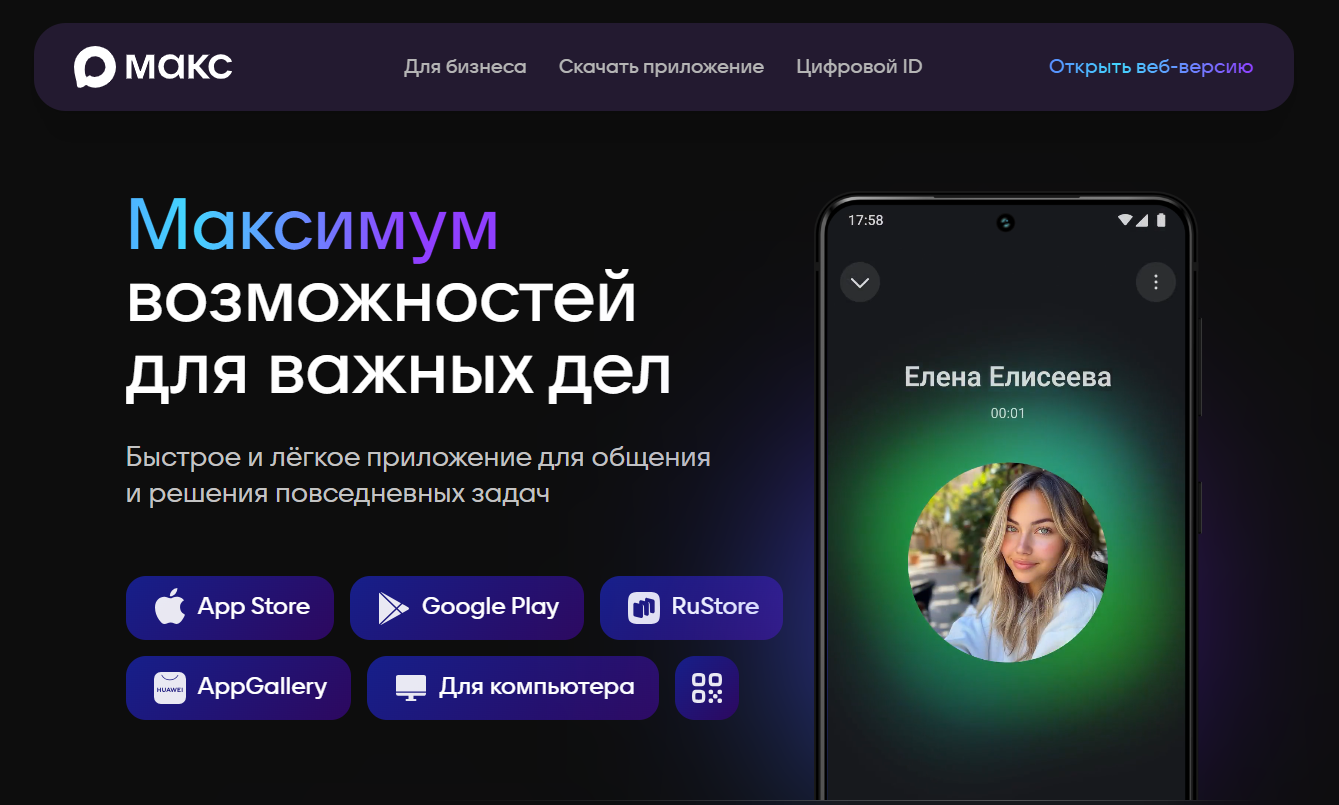Click the gradient Максимум headline
This screenshot has width=1339, height=805.
313,225
